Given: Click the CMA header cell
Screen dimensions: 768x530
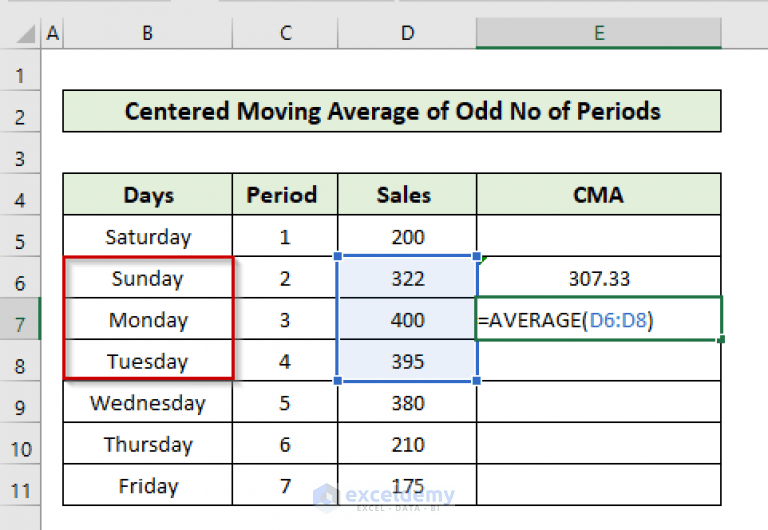Looking at the screenshot, I should (599, 194).
